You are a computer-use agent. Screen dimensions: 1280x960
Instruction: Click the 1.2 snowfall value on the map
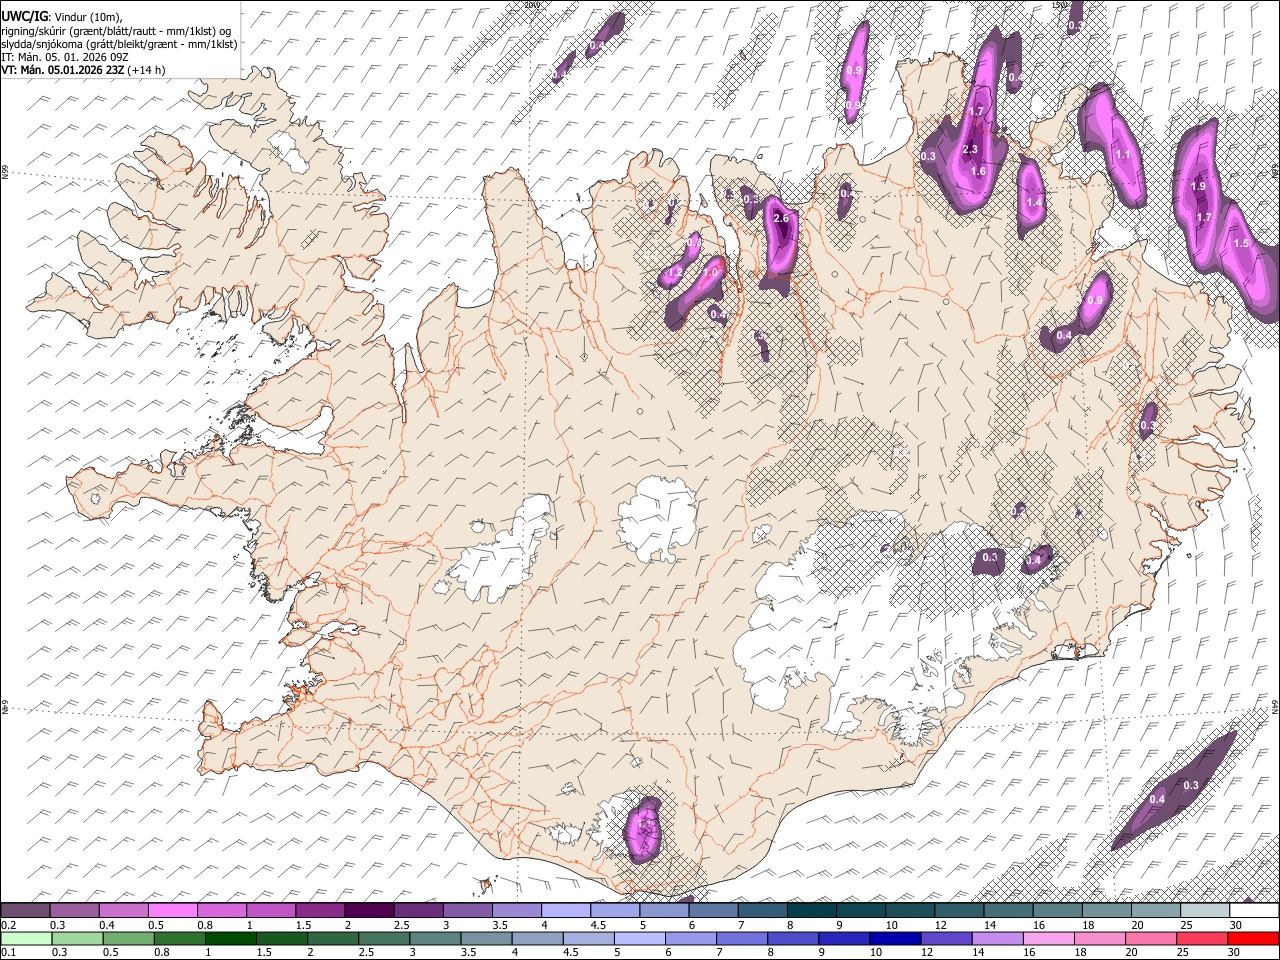[674, 272]
